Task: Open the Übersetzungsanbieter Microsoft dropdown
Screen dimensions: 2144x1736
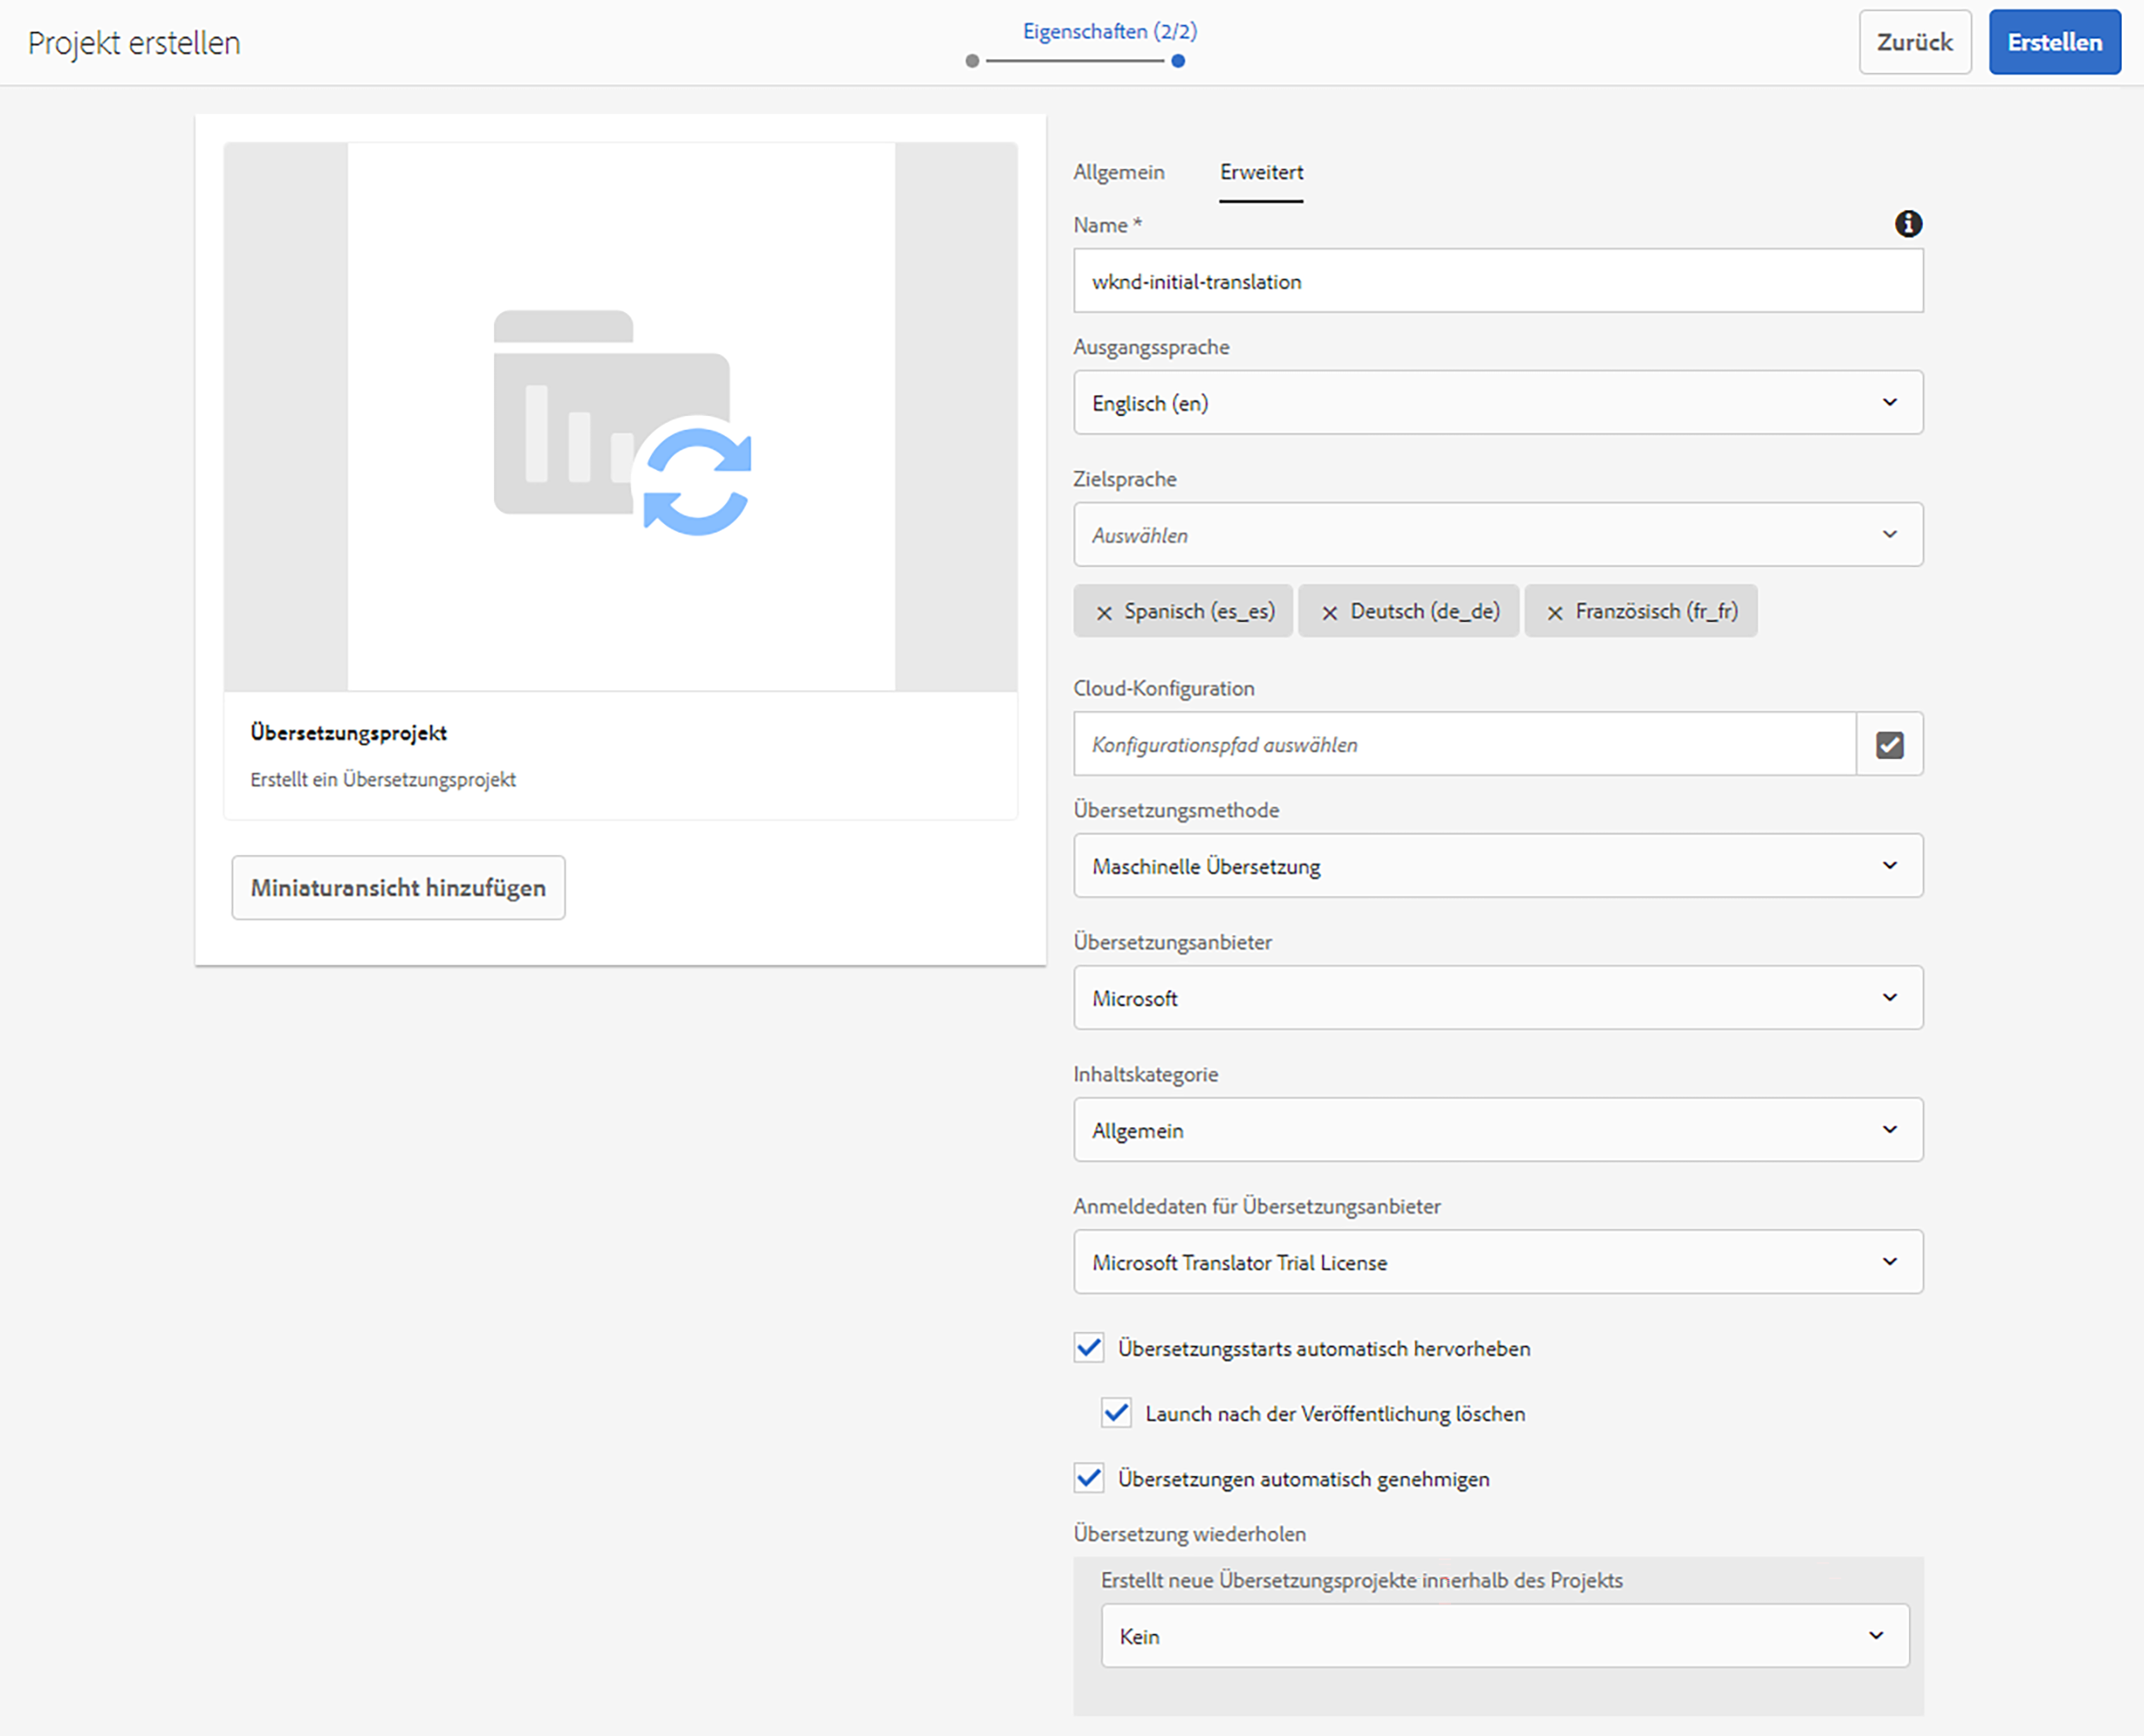Action: (x=1497, y=997)
